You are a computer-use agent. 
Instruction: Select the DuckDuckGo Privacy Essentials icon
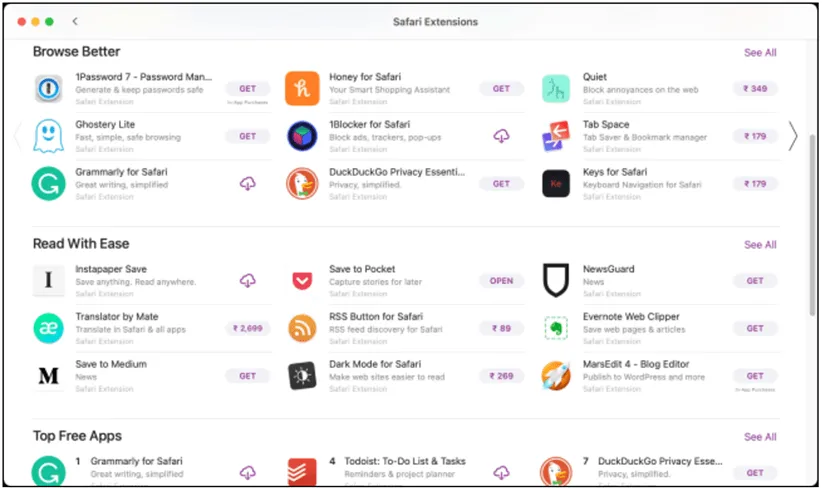[x=302, y=184]
